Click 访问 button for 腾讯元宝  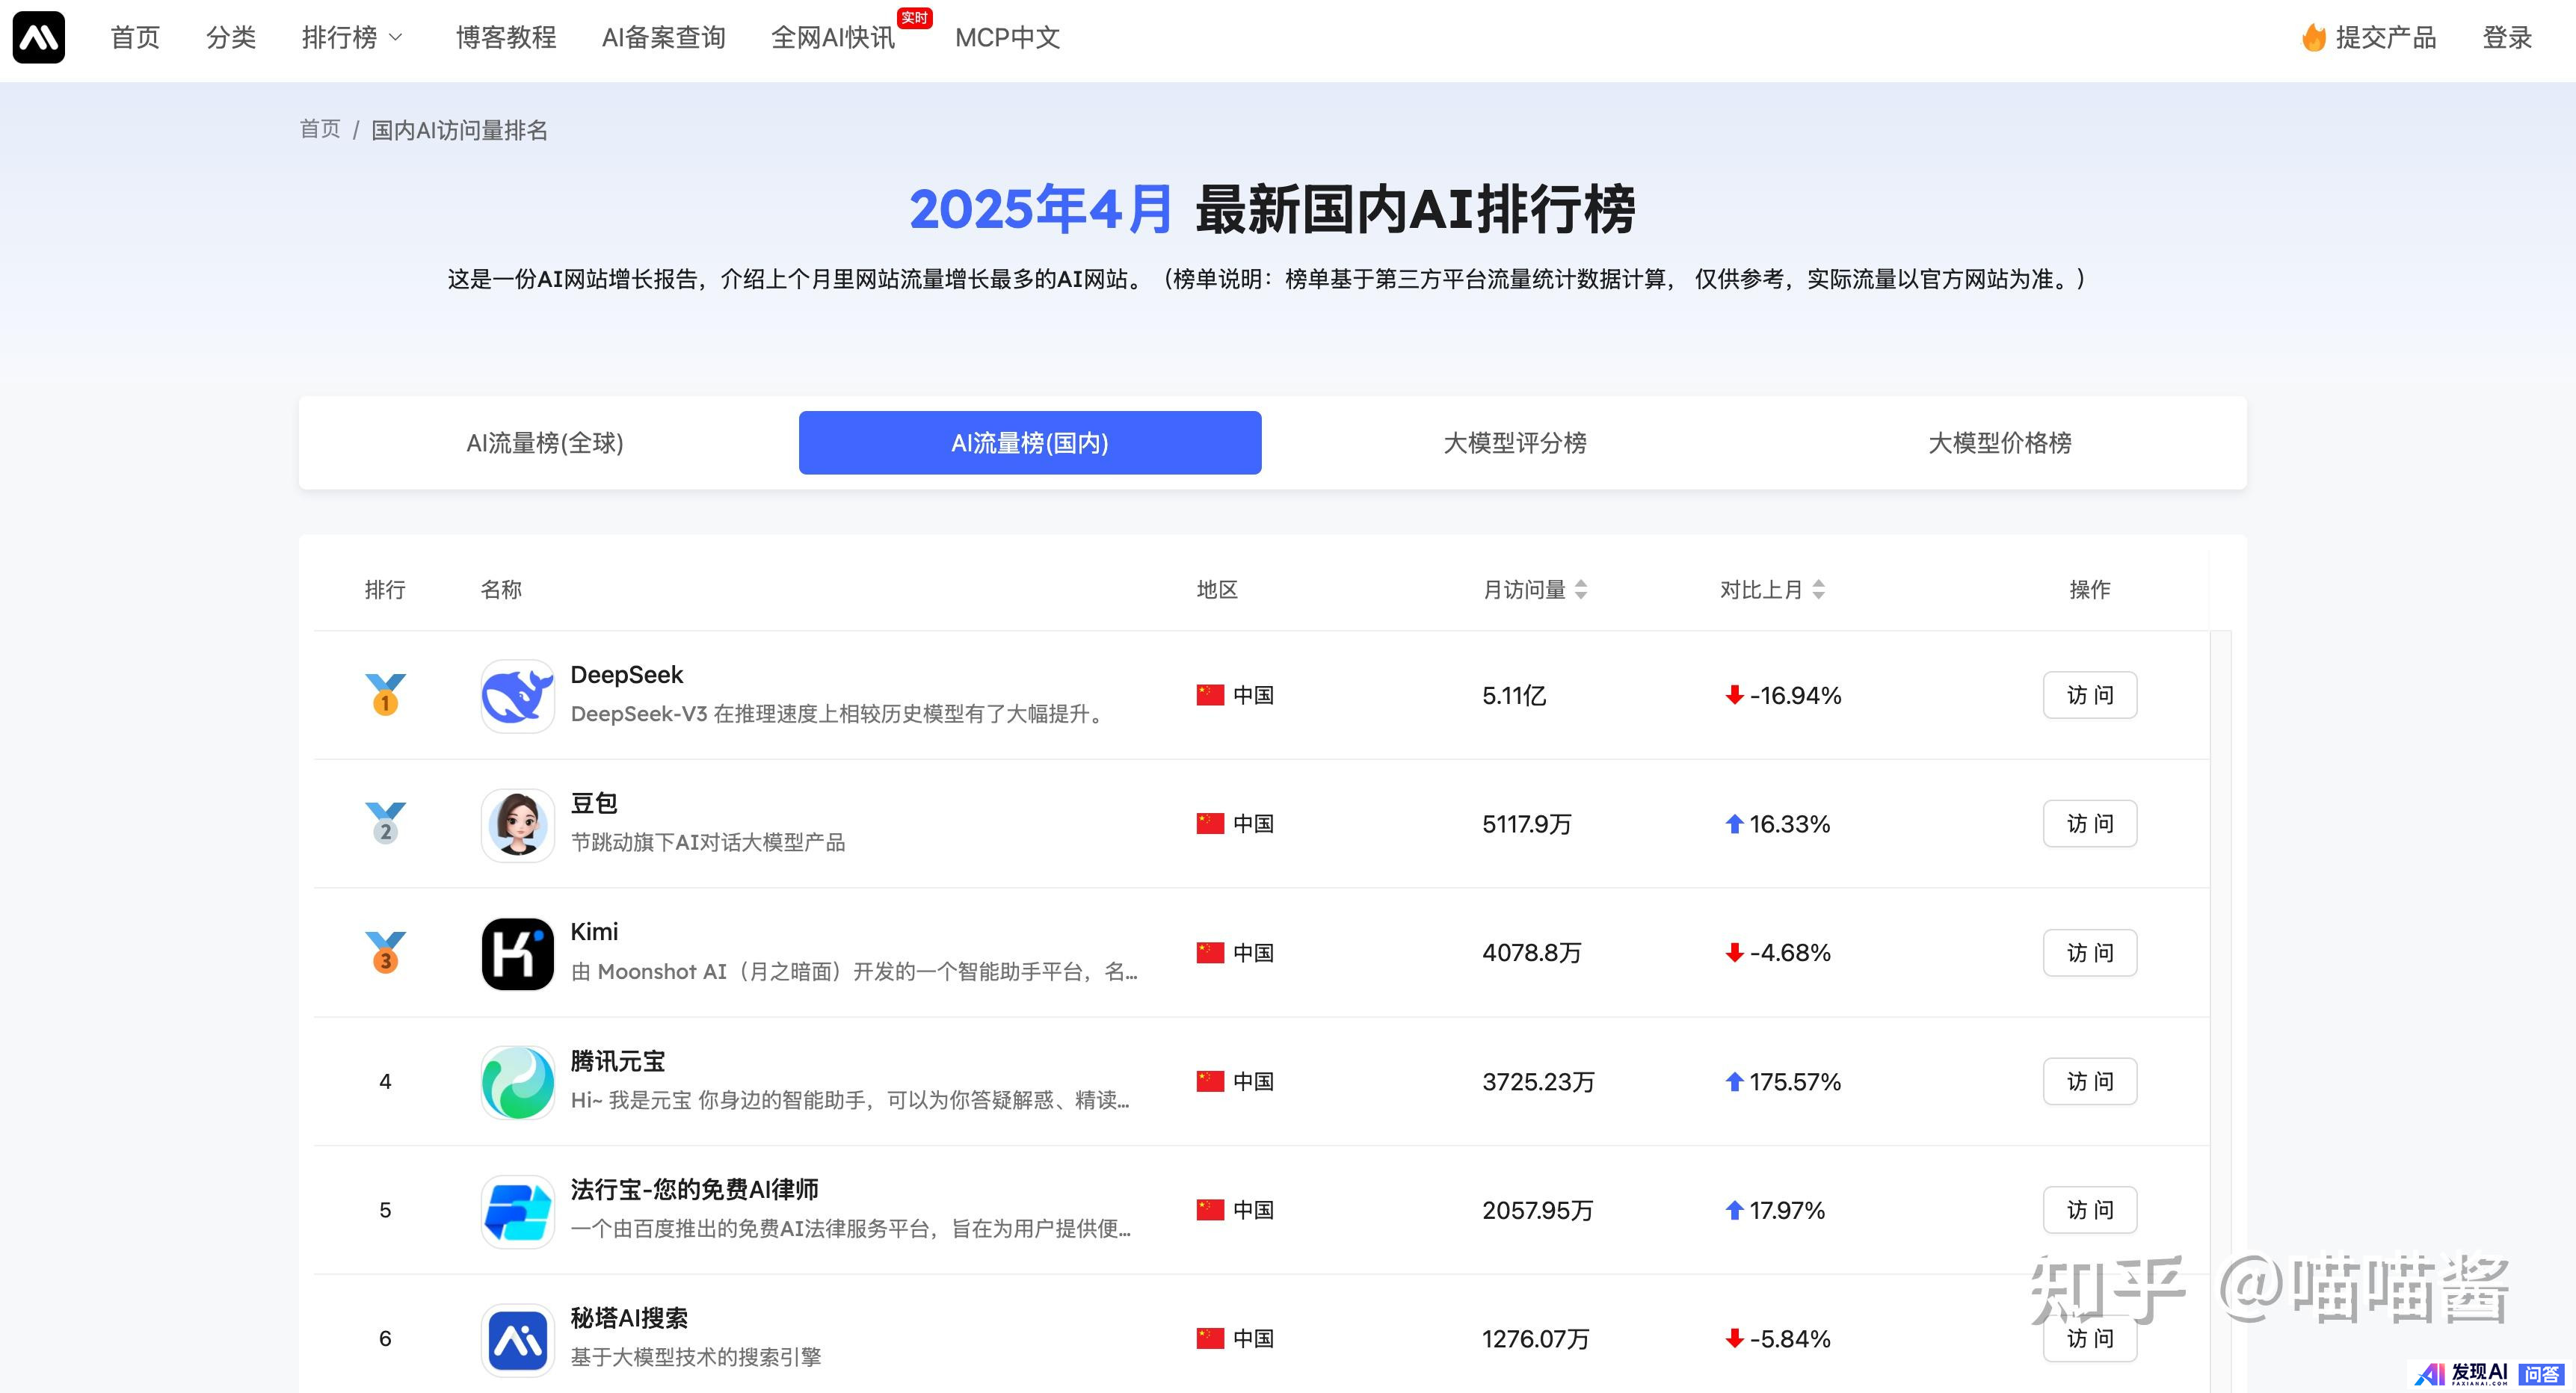pos(2090,1081)
